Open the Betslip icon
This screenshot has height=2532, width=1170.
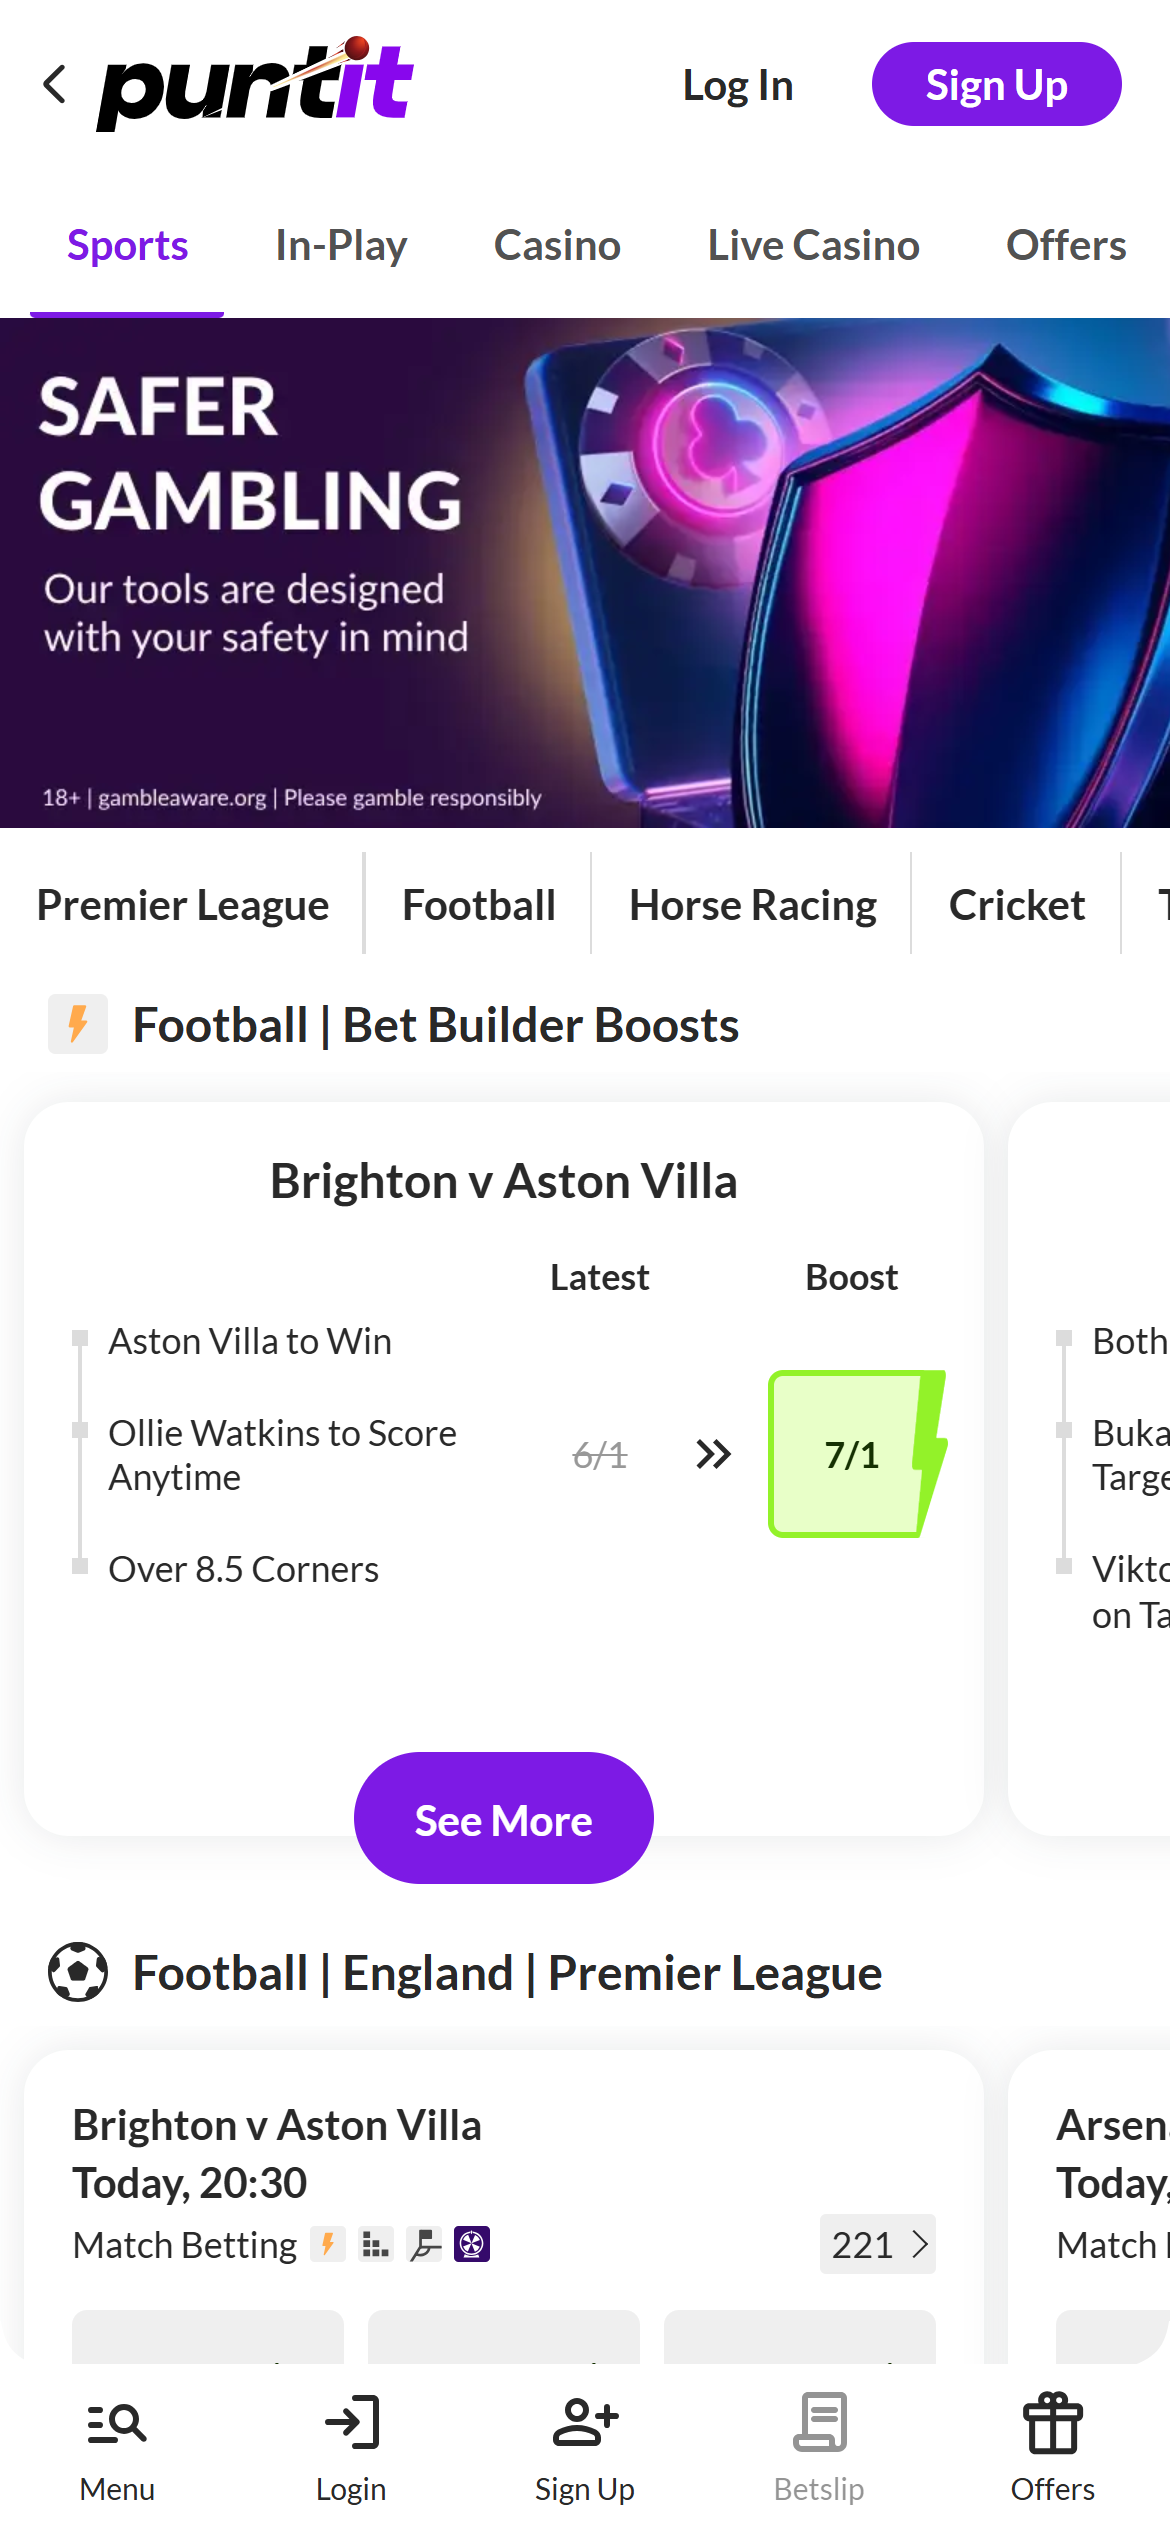tap(819, 2424)
